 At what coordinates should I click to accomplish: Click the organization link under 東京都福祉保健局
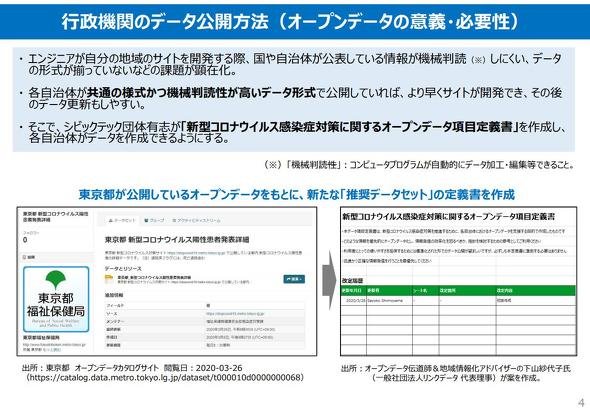point(54,345)
